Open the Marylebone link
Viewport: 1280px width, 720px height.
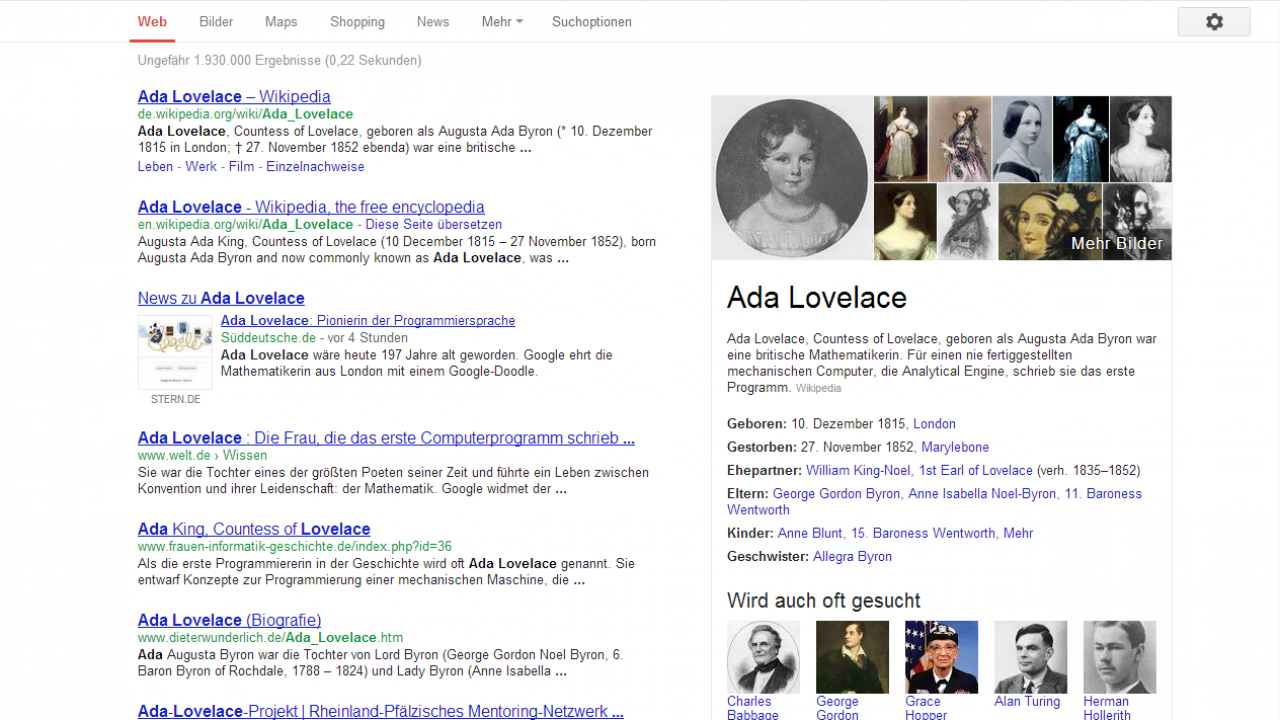[x=955, y=447]
